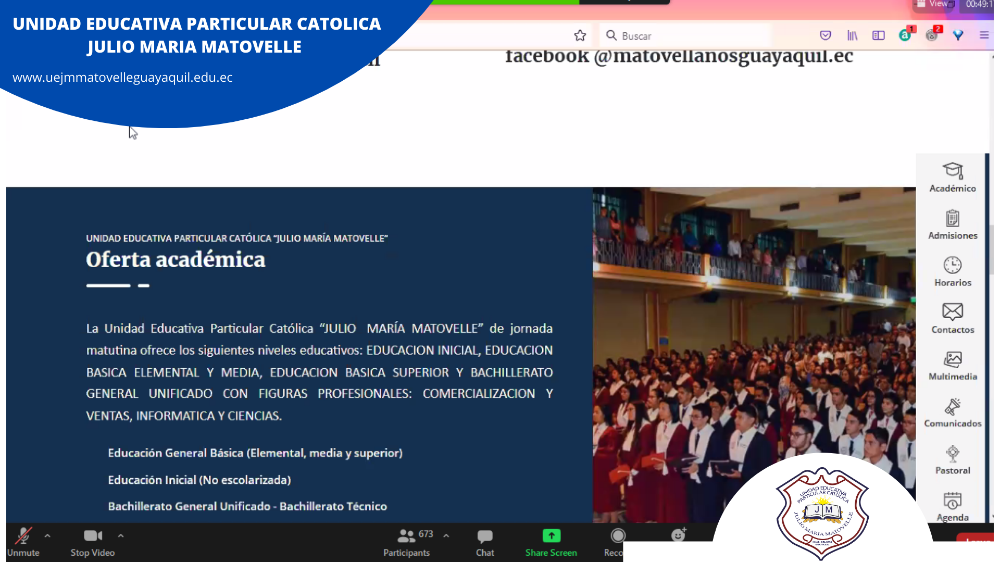Open the Horarios clock sidebar item

click(x=952, y=272)
